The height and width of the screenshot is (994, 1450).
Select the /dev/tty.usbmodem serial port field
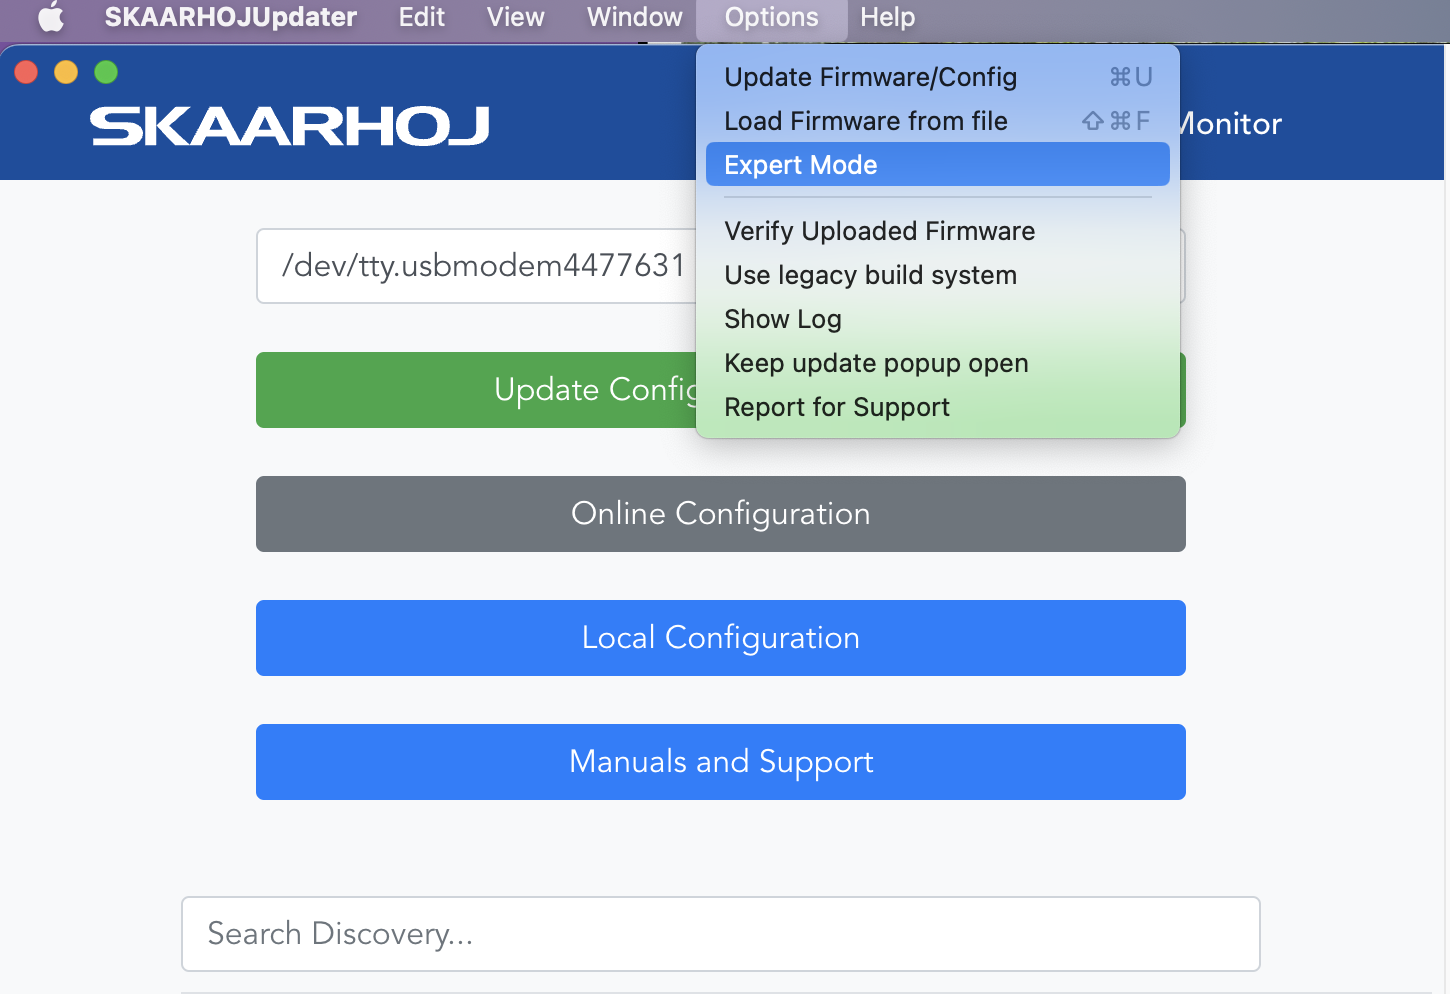tap(476, 266)
